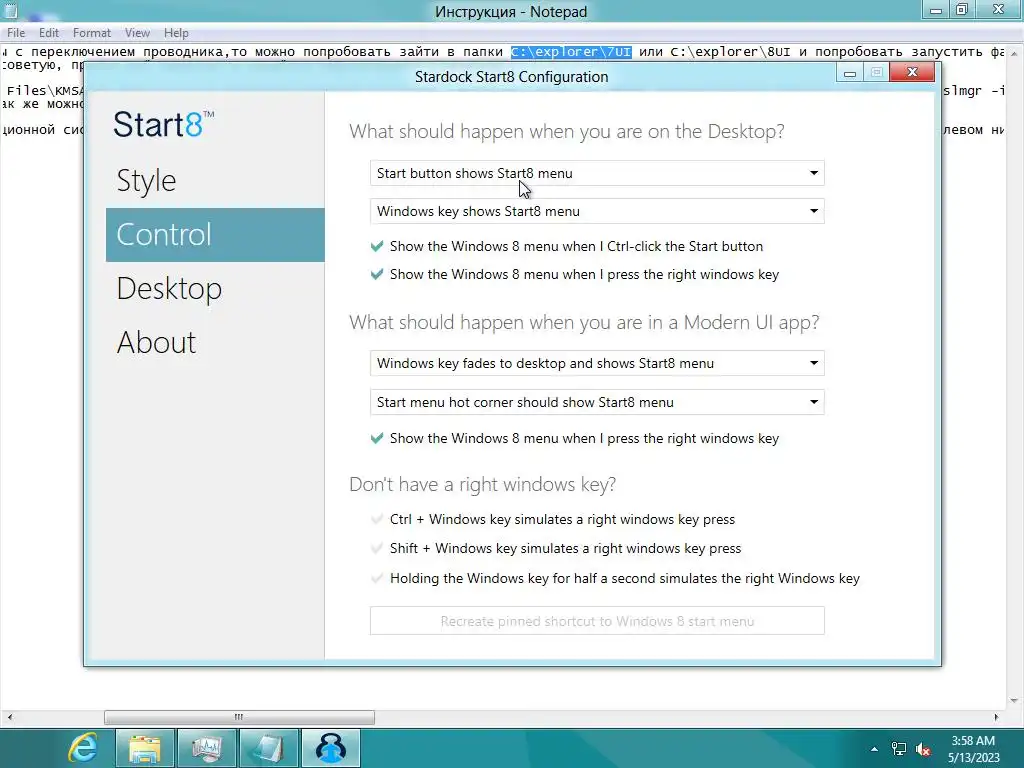Image resolution: width=1024 pixels, height=768 pixels.
Task: Toggle Ctrl + Windows key simulates right key
Action: (x=377, y=519)
